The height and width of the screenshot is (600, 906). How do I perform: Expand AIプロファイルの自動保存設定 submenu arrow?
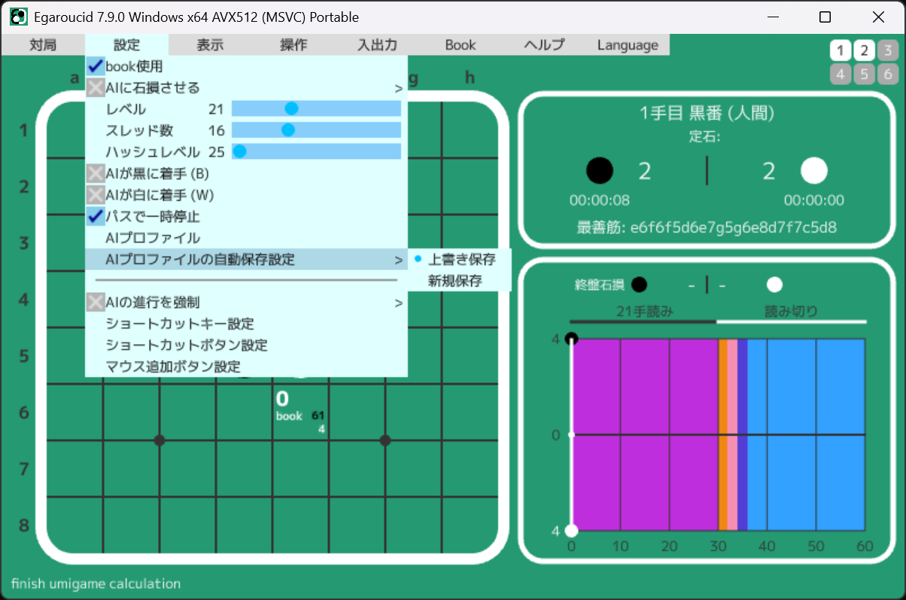[x=398, y=260]
